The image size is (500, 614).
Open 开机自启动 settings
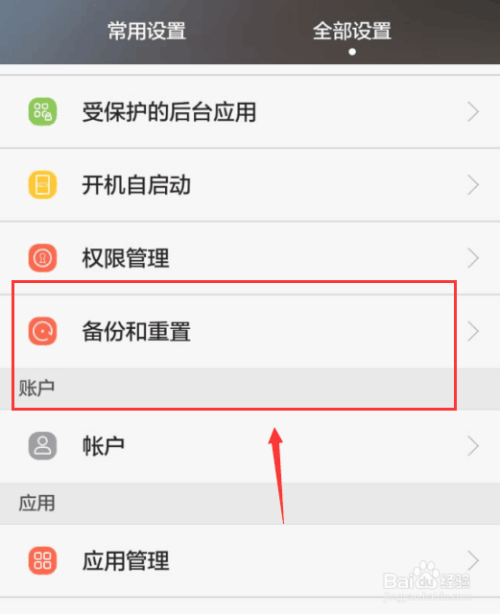[250, 185]
